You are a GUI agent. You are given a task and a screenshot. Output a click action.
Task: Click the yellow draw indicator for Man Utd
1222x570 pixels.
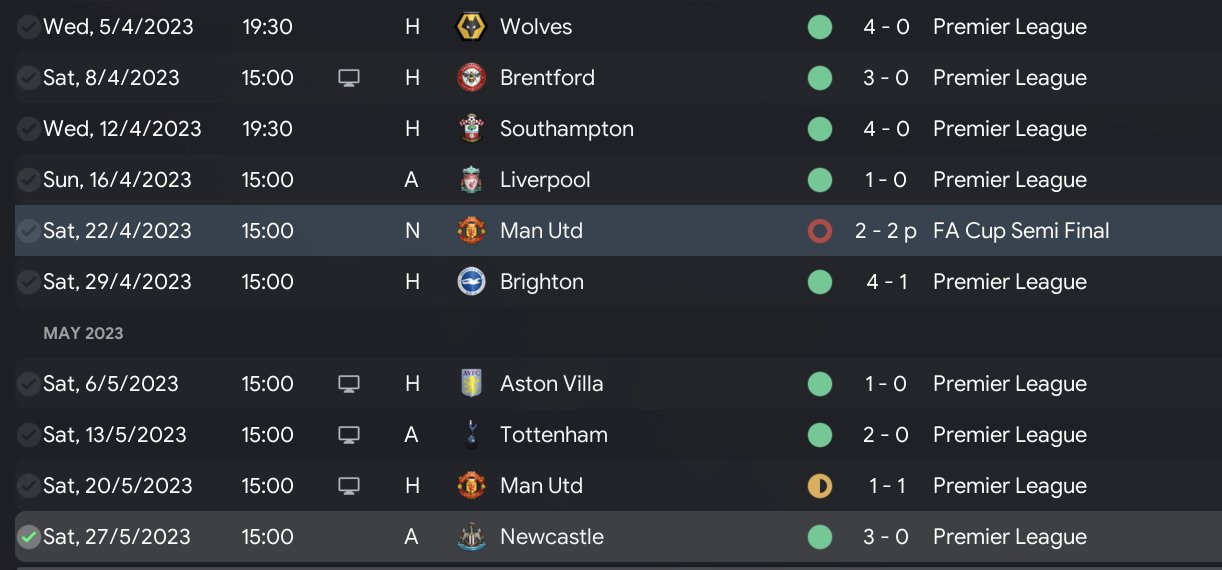[x=820, y=486]
